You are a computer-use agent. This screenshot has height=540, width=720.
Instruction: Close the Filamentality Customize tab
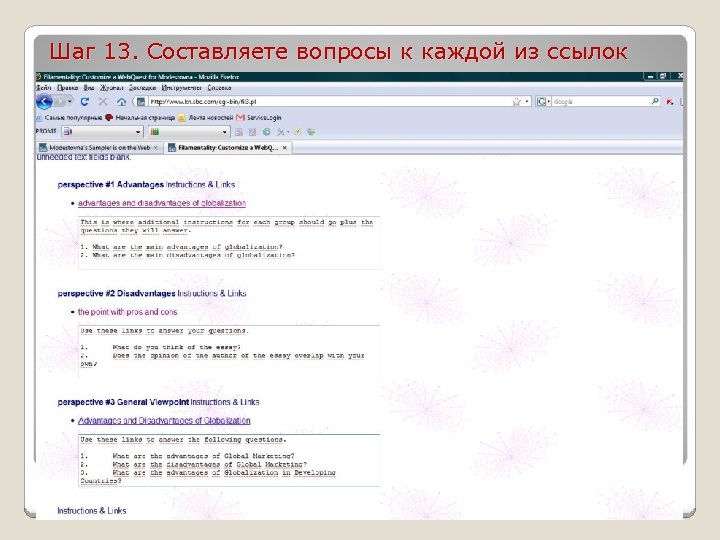tap(285, 147)
